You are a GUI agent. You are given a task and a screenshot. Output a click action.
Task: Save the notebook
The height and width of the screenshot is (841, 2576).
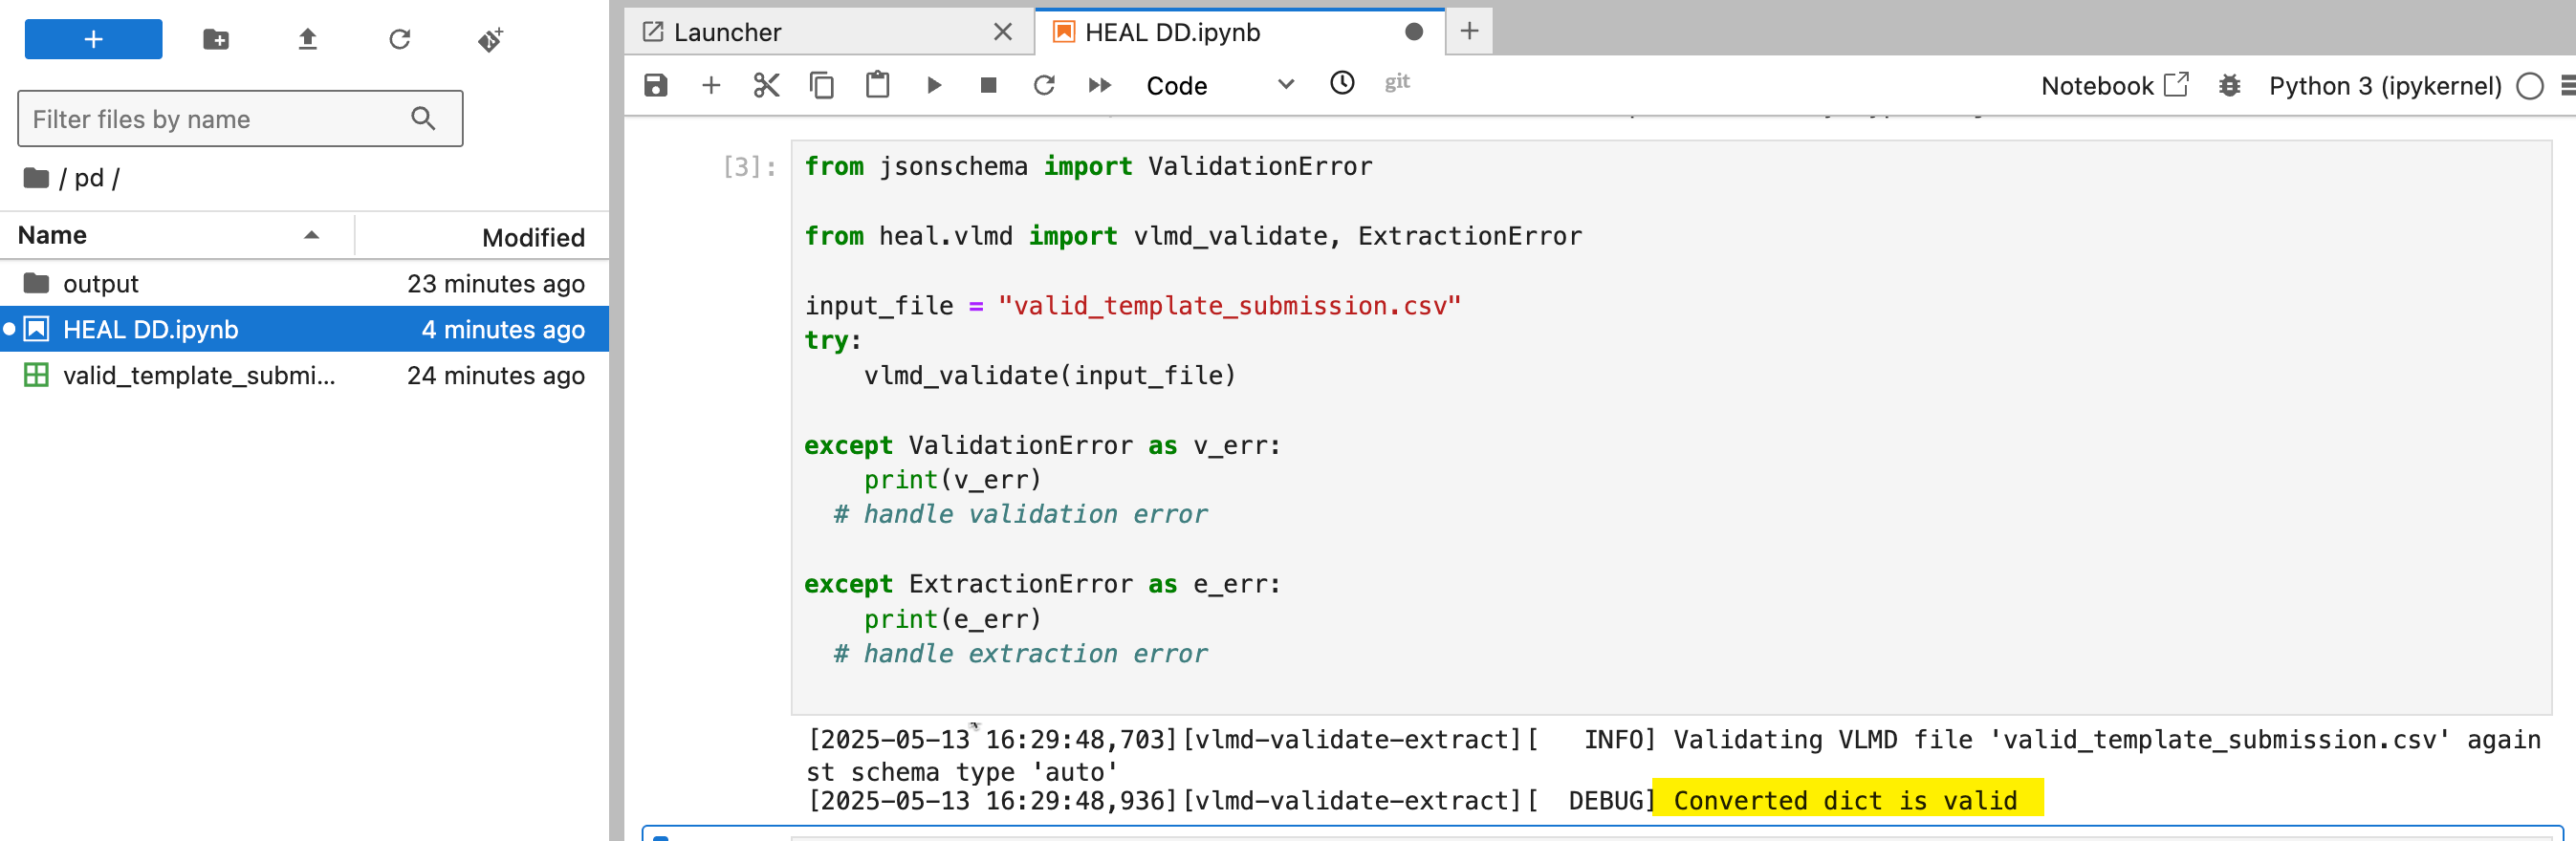coord(655,85)
